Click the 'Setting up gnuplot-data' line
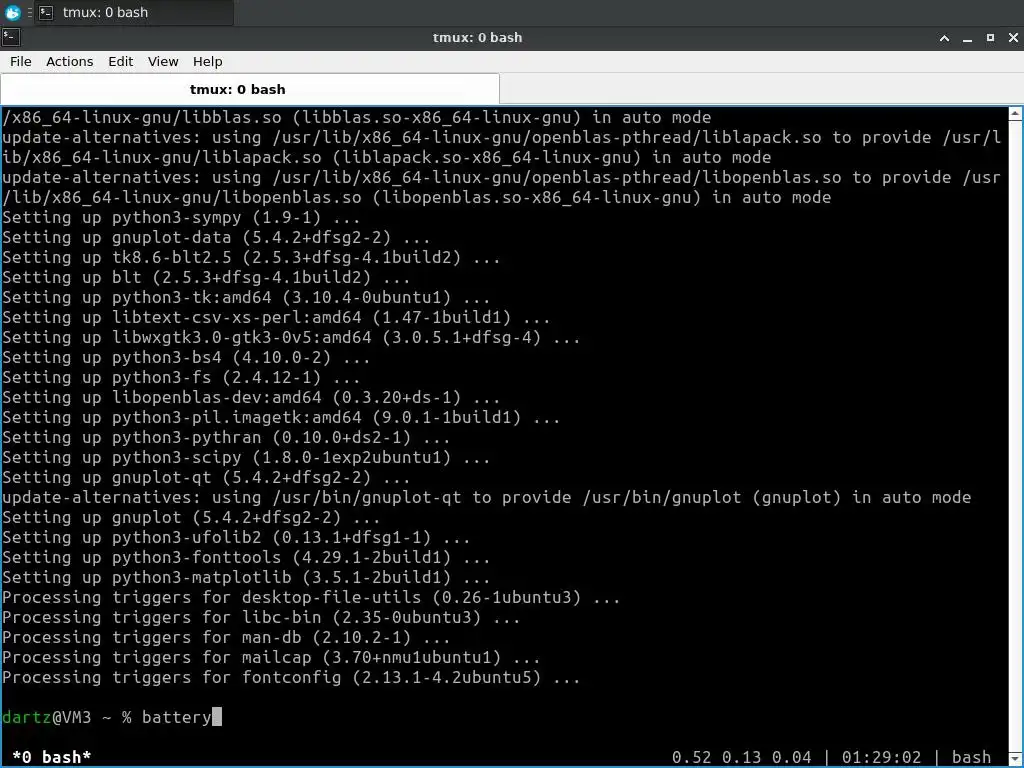This screenshot has height=768, width=1024. point(216,237)
